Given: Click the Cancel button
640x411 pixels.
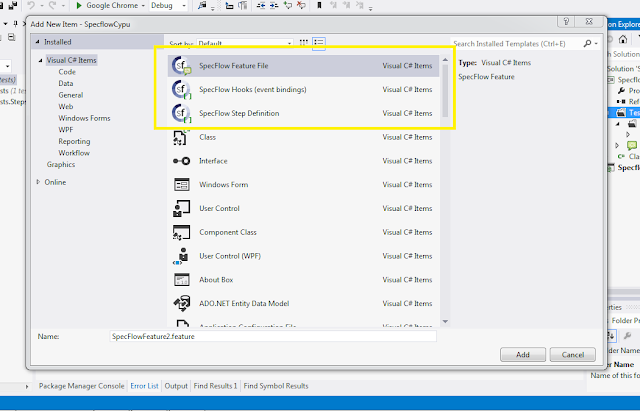Looking at the screenshot, I should coord(573,355).
